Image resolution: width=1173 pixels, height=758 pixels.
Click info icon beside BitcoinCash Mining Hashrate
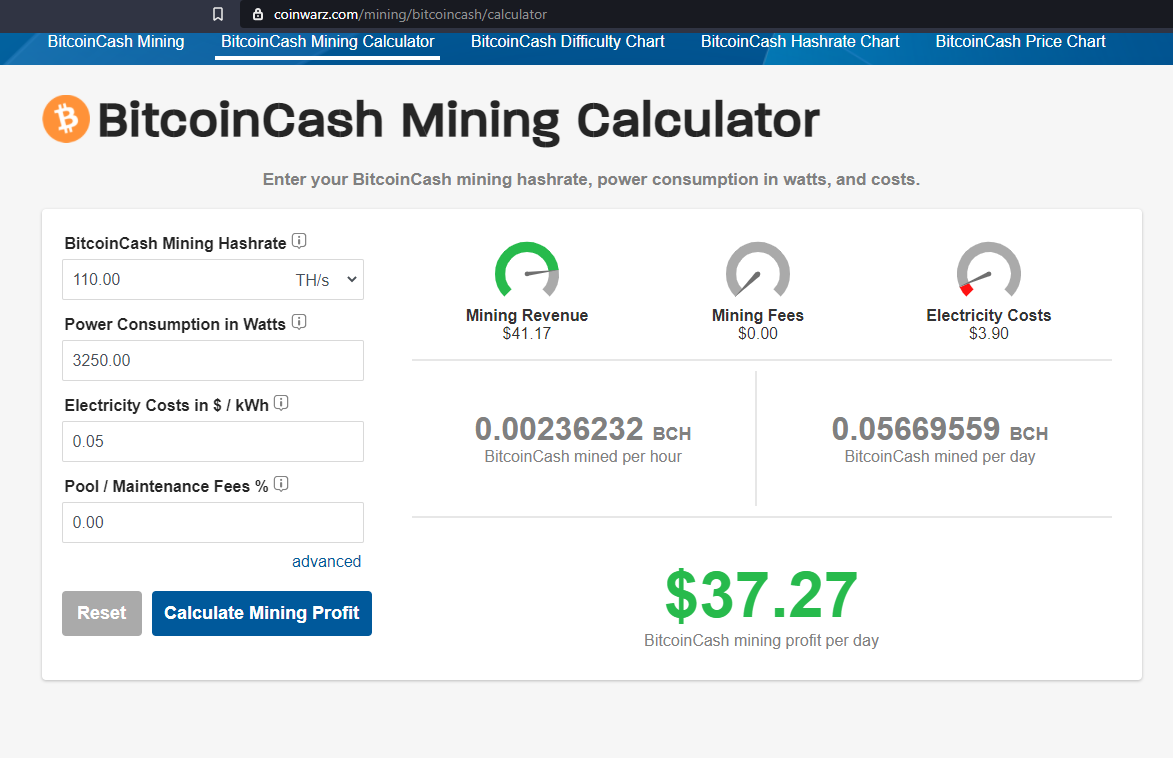(x=299, y=241)
